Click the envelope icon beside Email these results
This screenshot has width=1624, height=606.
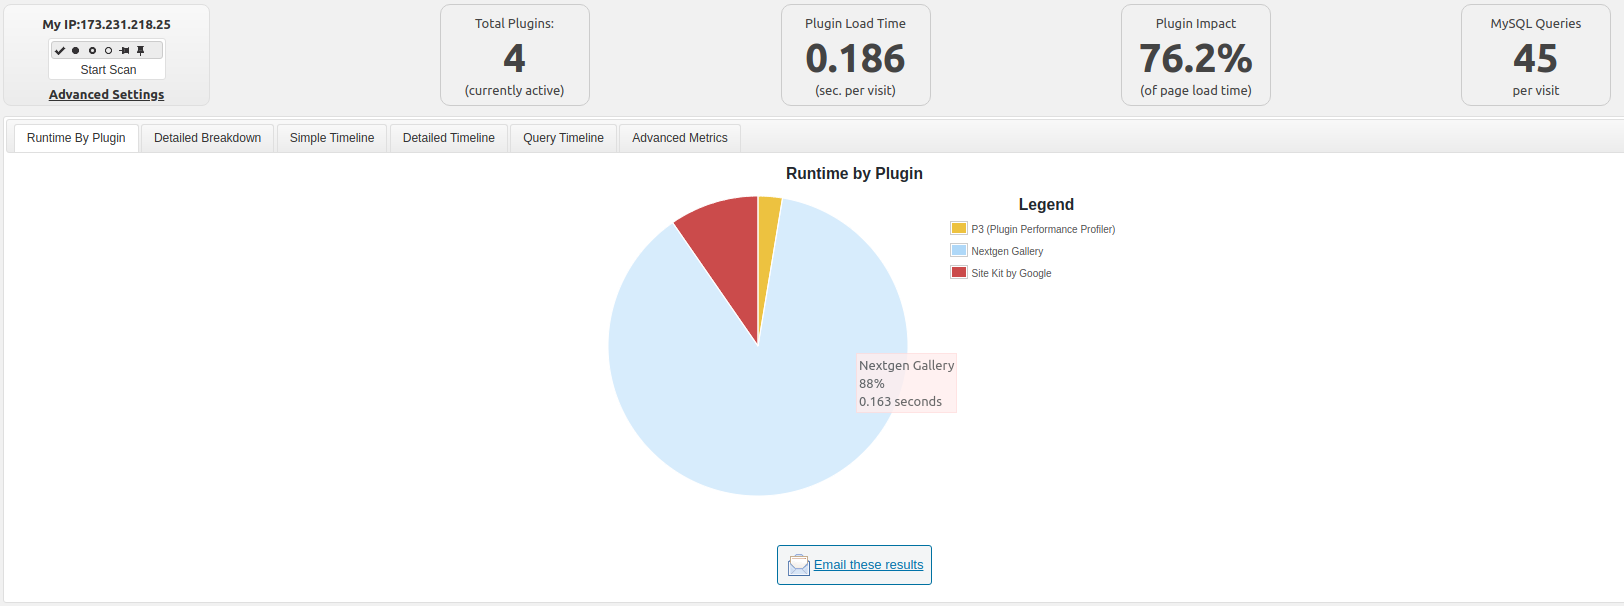click(798, 565)
